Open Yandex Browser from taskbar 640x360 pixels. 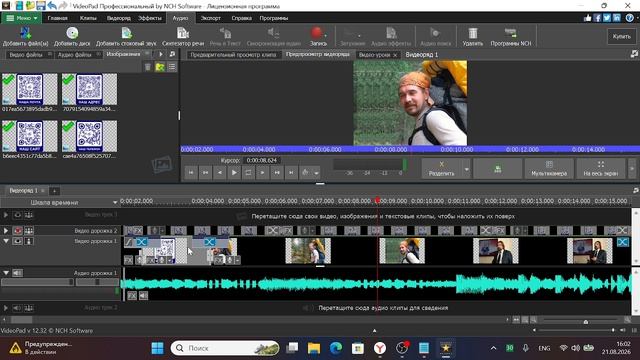coord(380,348)
